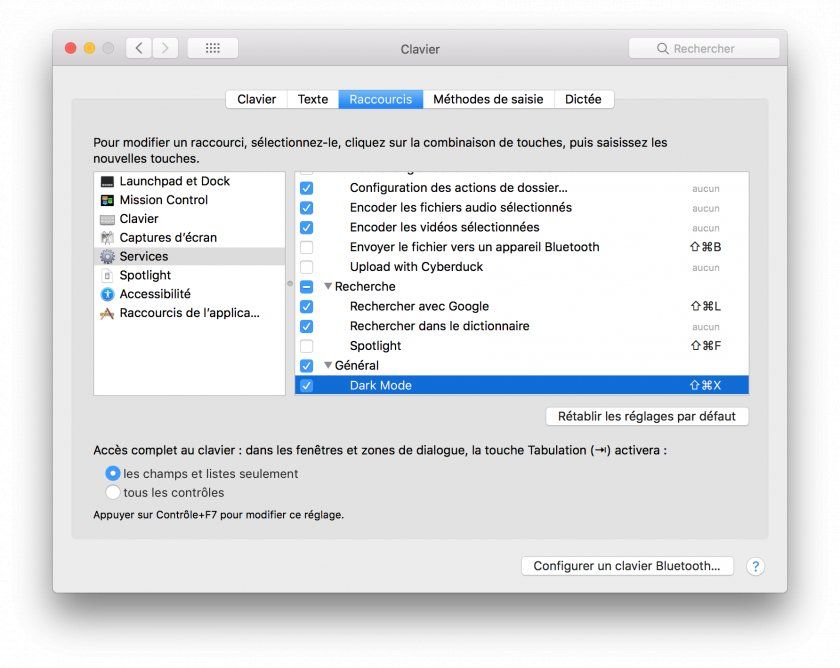840x668 pixels.
Task: Click the Raccourcis de l'application icon
Action: (107, 313)
